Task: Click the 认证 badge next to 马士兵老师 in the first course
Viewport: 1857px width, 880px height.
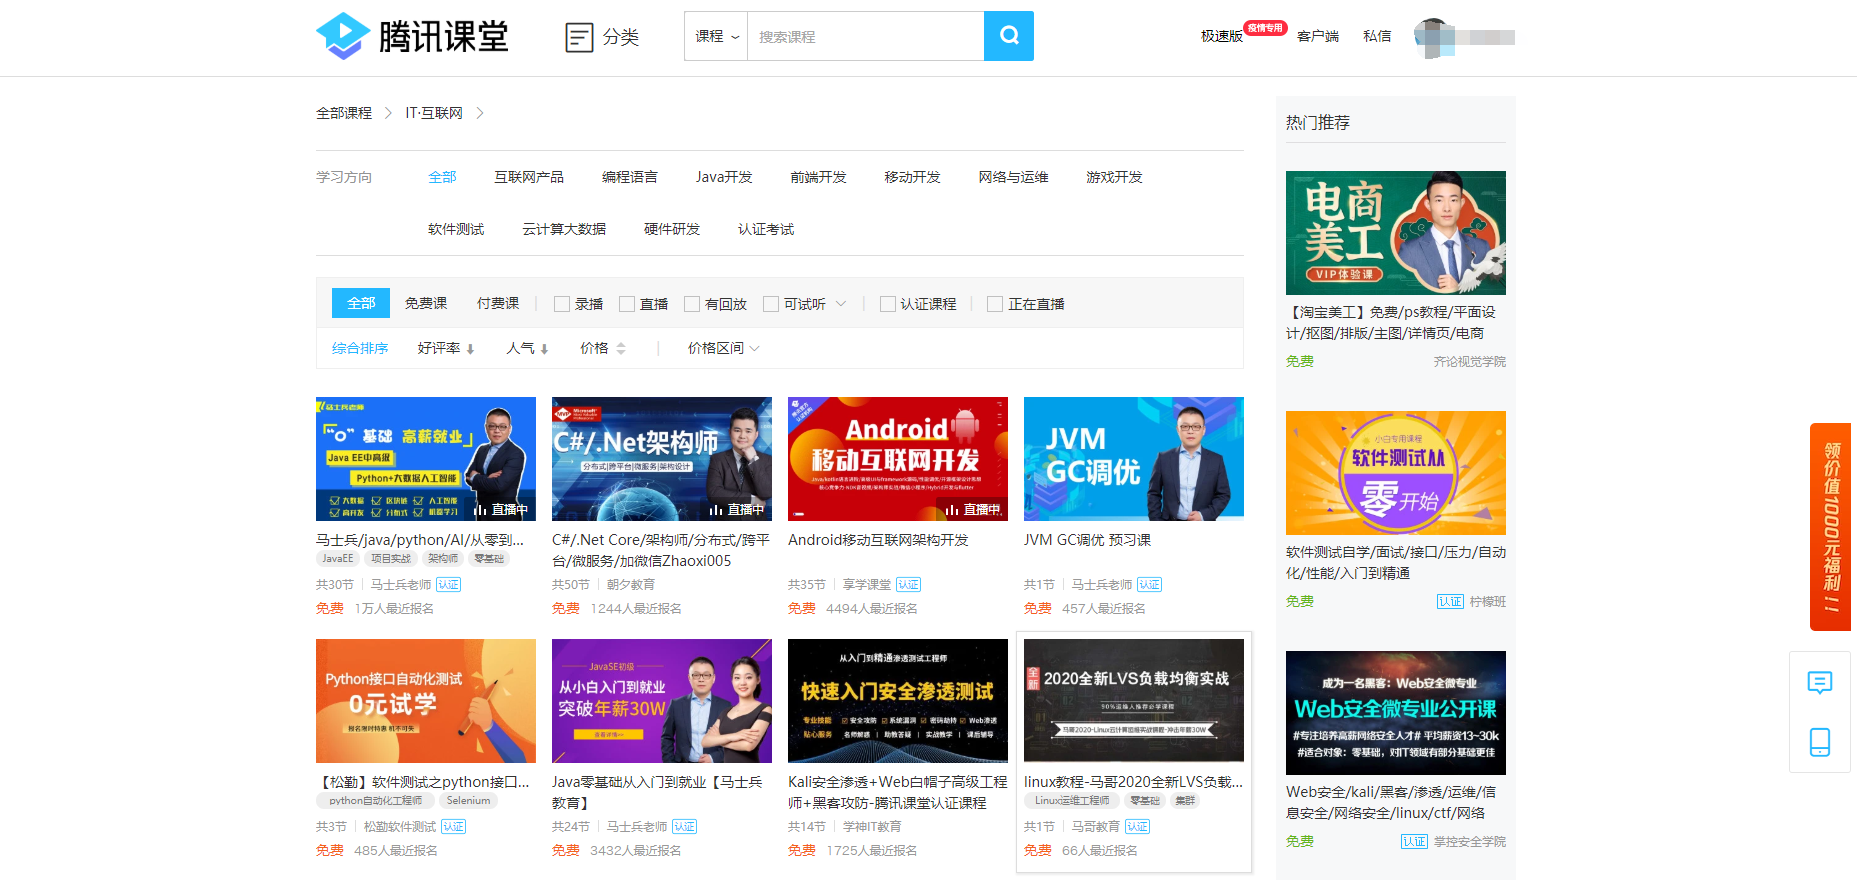Action: [x=448, y=585]
